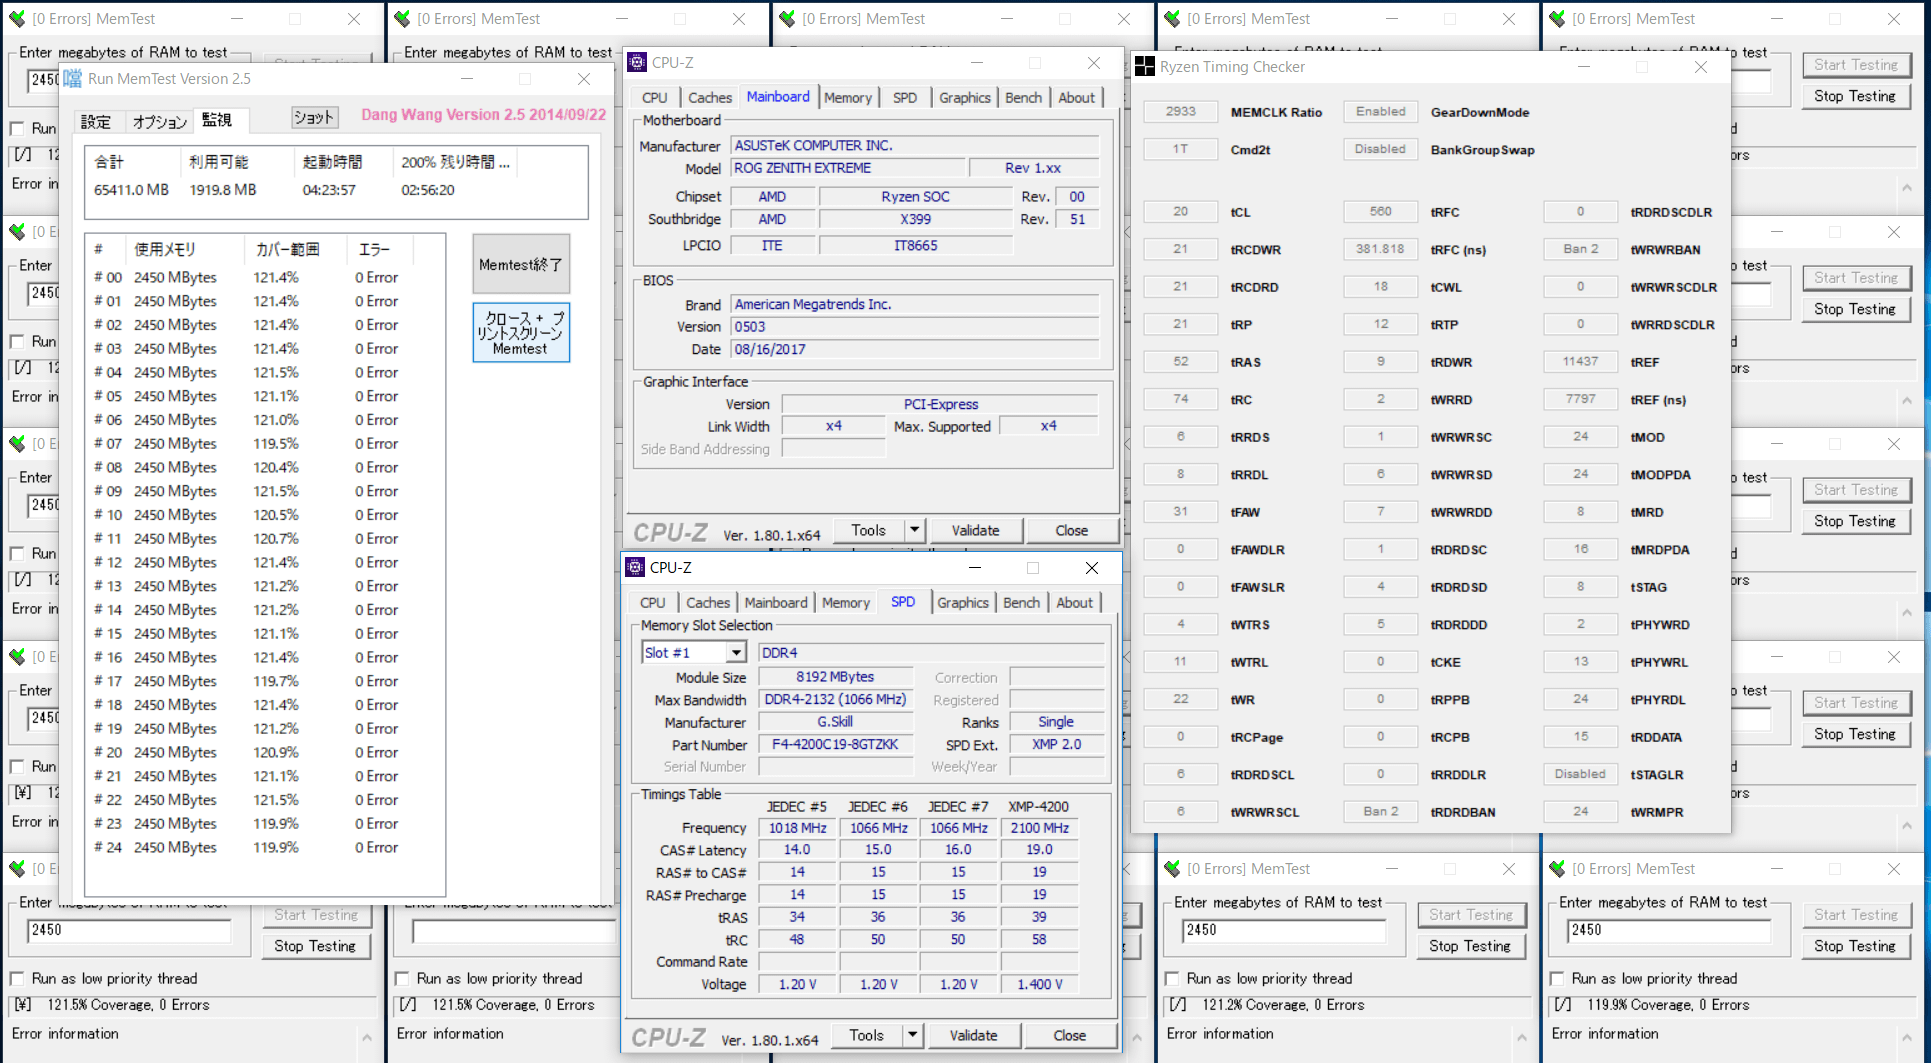Screen dimensions: 1931x1063
Task: Click the クローズ+プリントスクリーン Memtest button
Action: [521, 333]
